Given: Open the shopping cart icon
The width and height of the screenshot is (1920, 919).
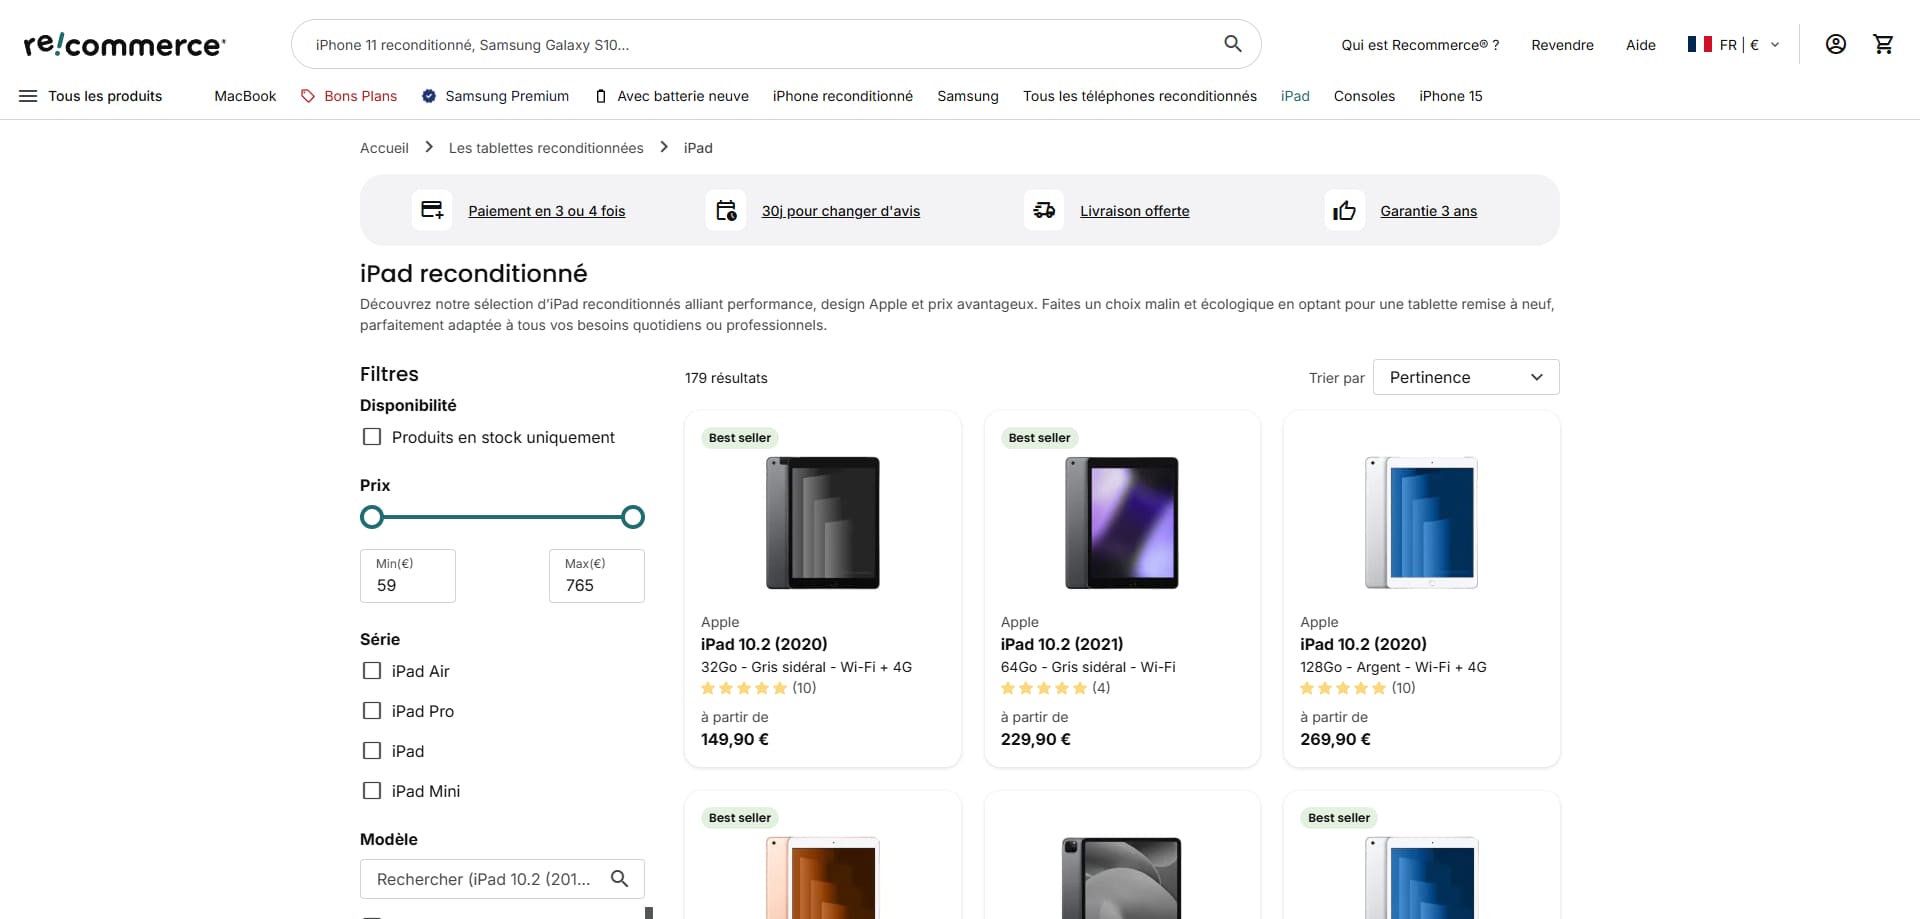Looking at the screenshot, I should point(1883,44).
